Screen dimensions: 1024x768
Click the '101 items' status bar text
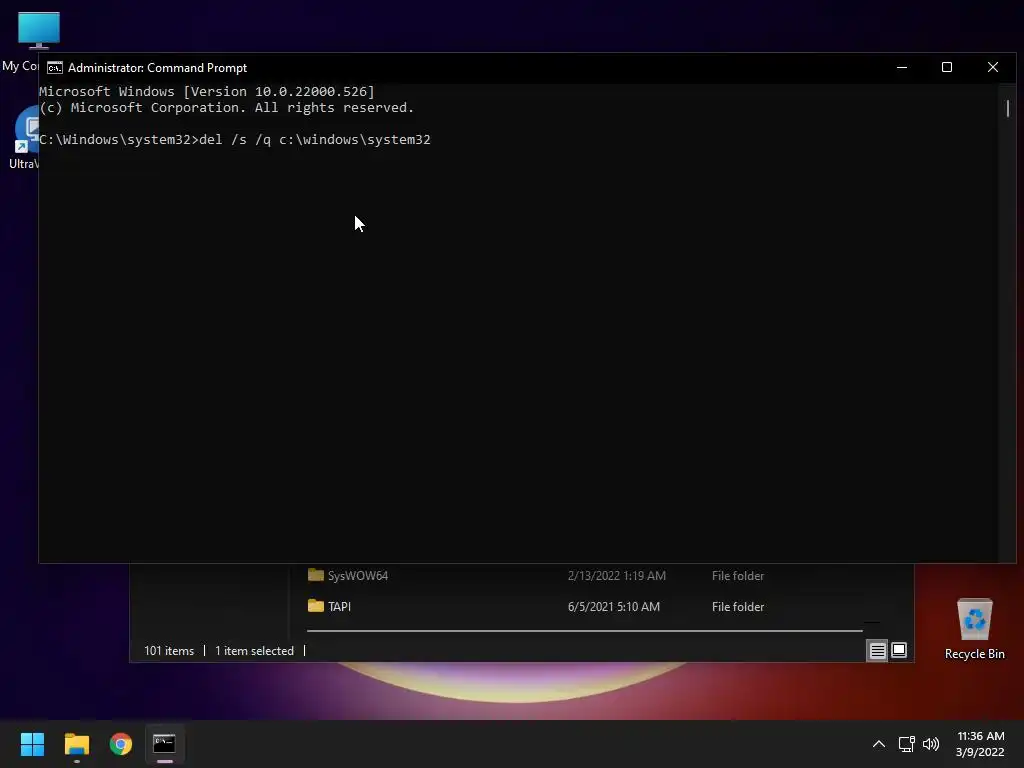pyautogui.click(x=169, y=651)
